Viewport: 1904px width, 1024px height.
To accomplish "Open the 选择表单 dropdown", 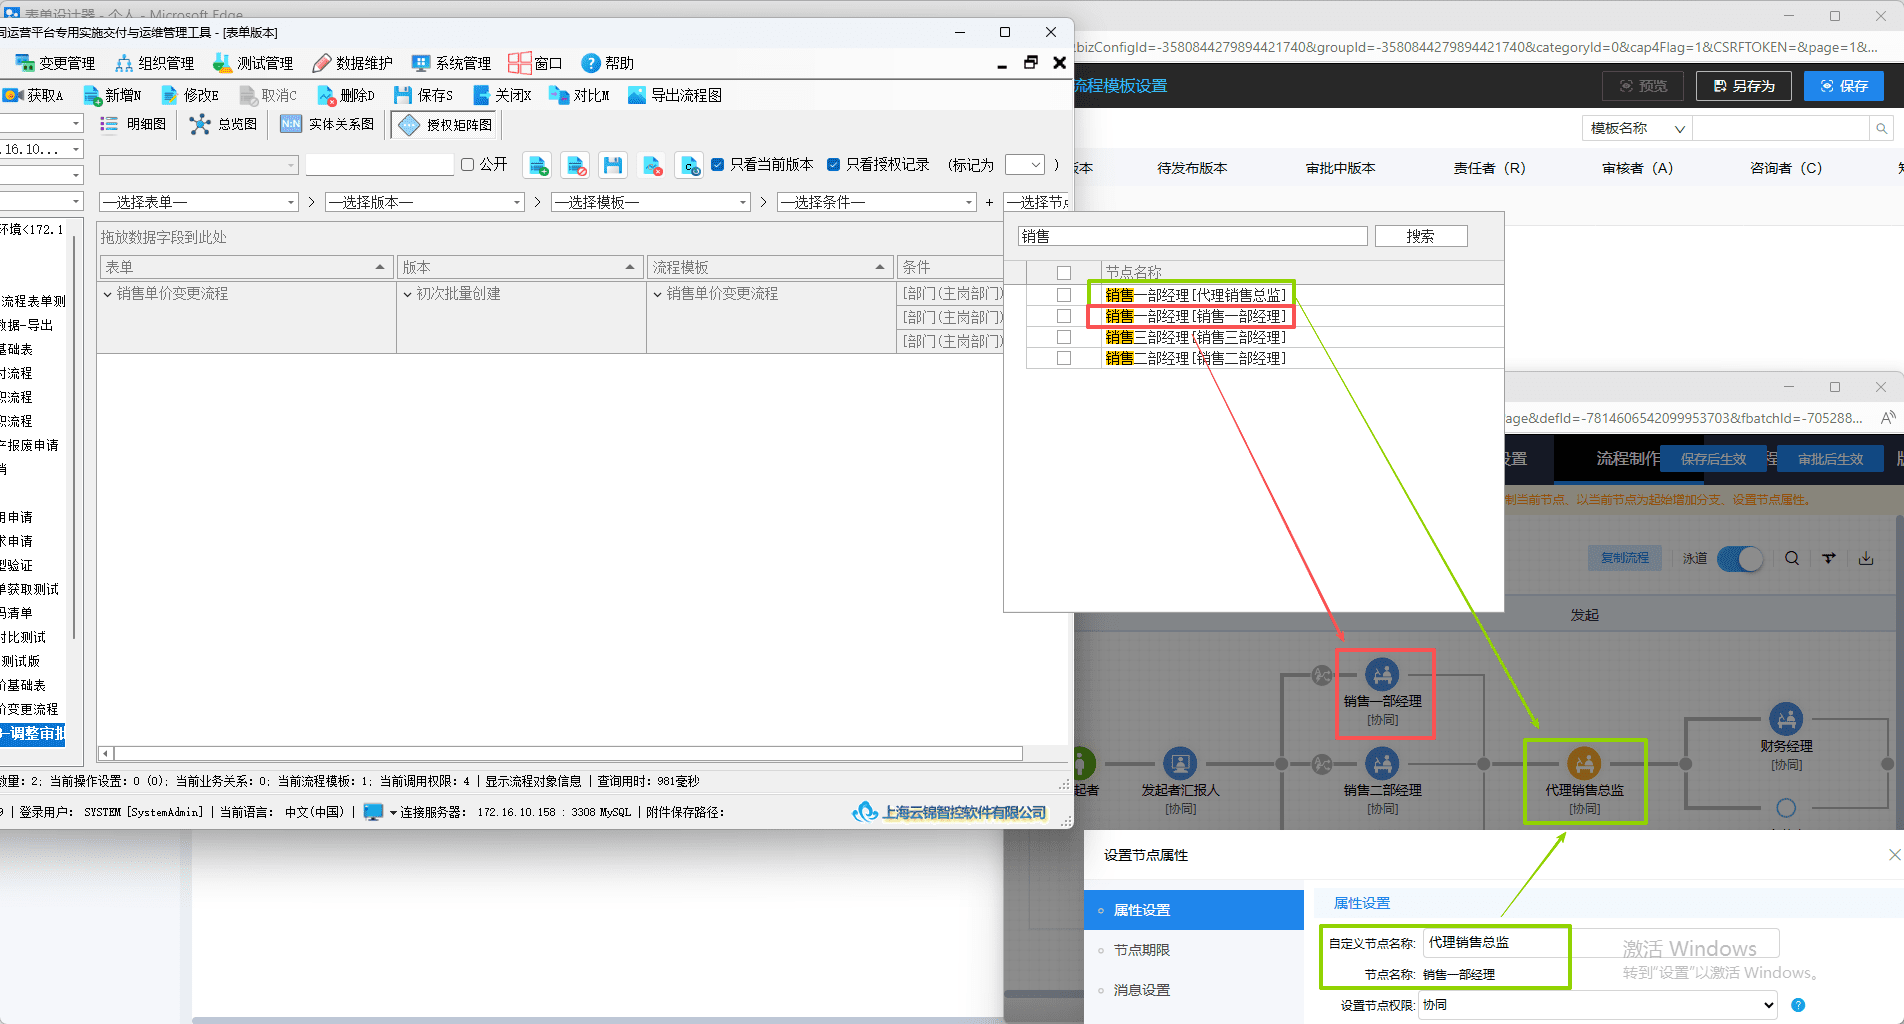I will (199, 202).
